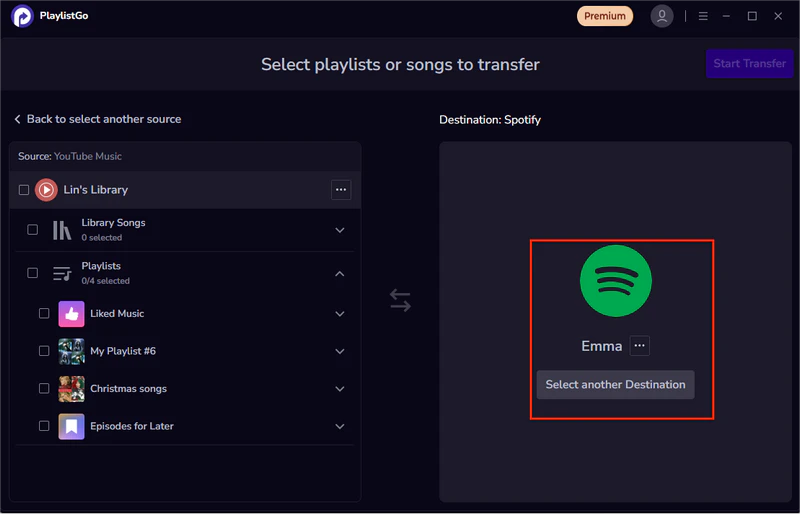800x514 pixels.
Task: Select all Playlists via its checkbox
Action: pyautogui.click(x=33, y=273)
